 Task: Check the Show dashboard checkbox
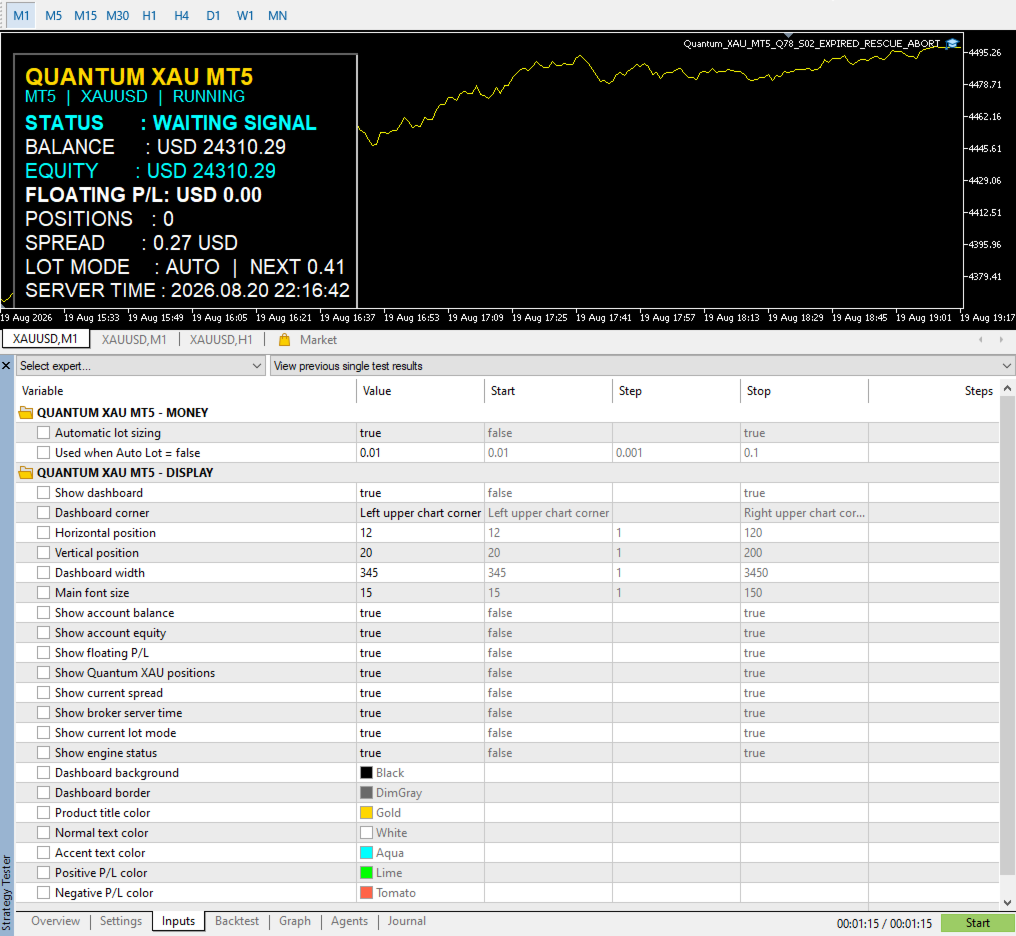[43, 493]
